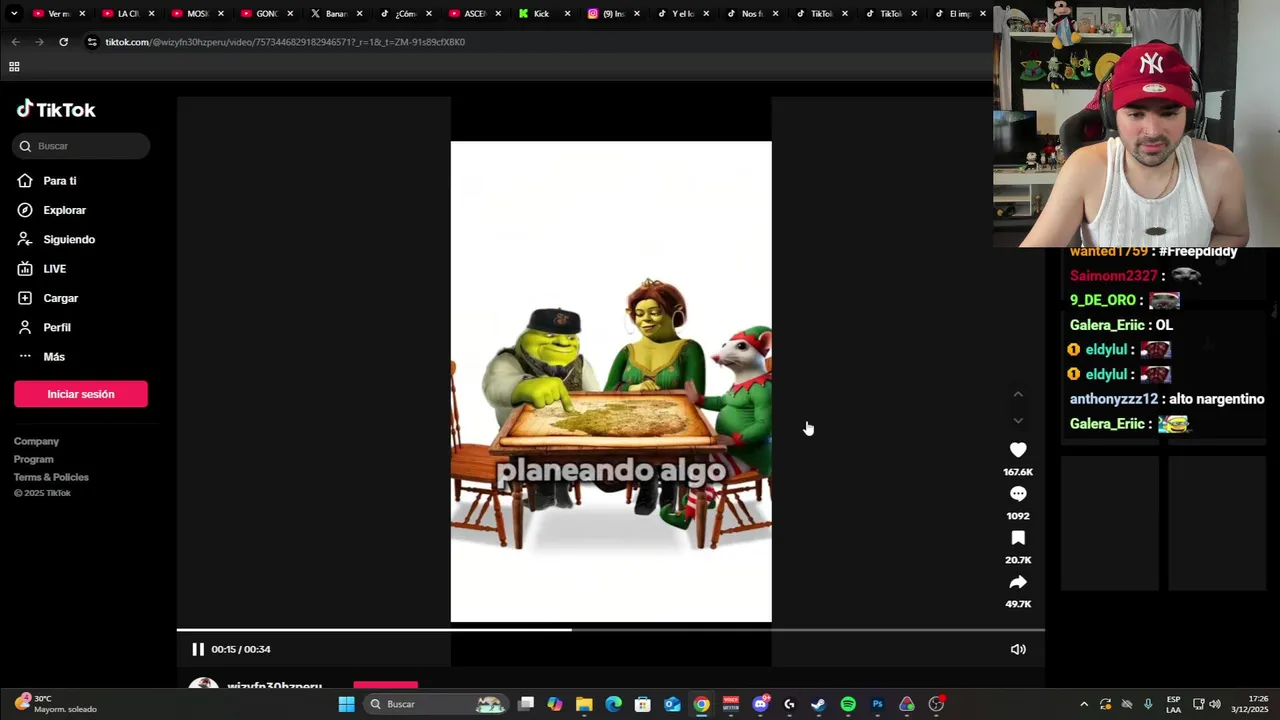Pause the TikTok video
Image resolution: width=1280 pixels, height=720 pixels.
pos(198,649)
